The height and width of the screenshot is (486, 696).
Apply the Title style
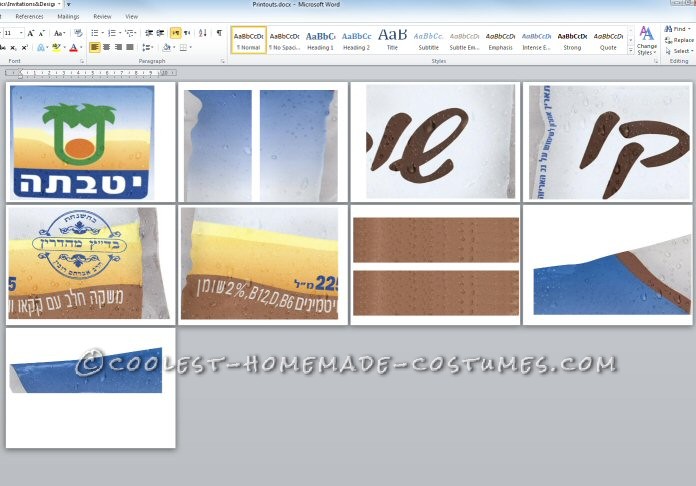tap(392, 40)
